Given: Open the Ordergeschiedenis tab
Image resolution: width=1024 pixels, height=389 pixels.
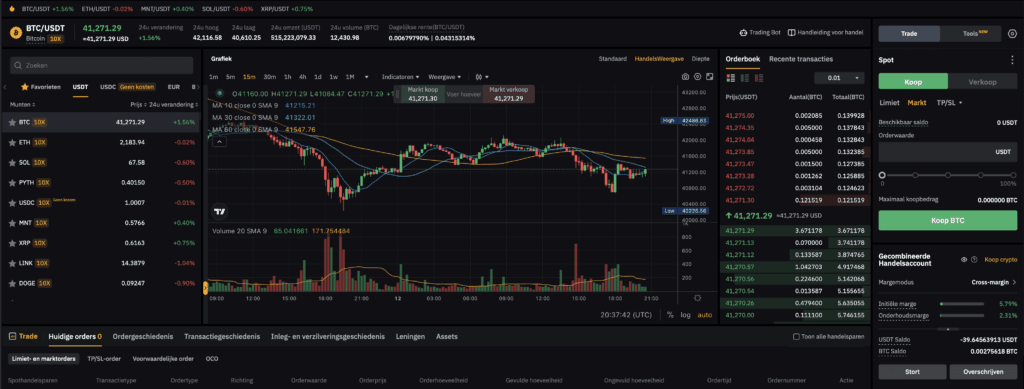Looking at the screenshot, I should [142, 337].
